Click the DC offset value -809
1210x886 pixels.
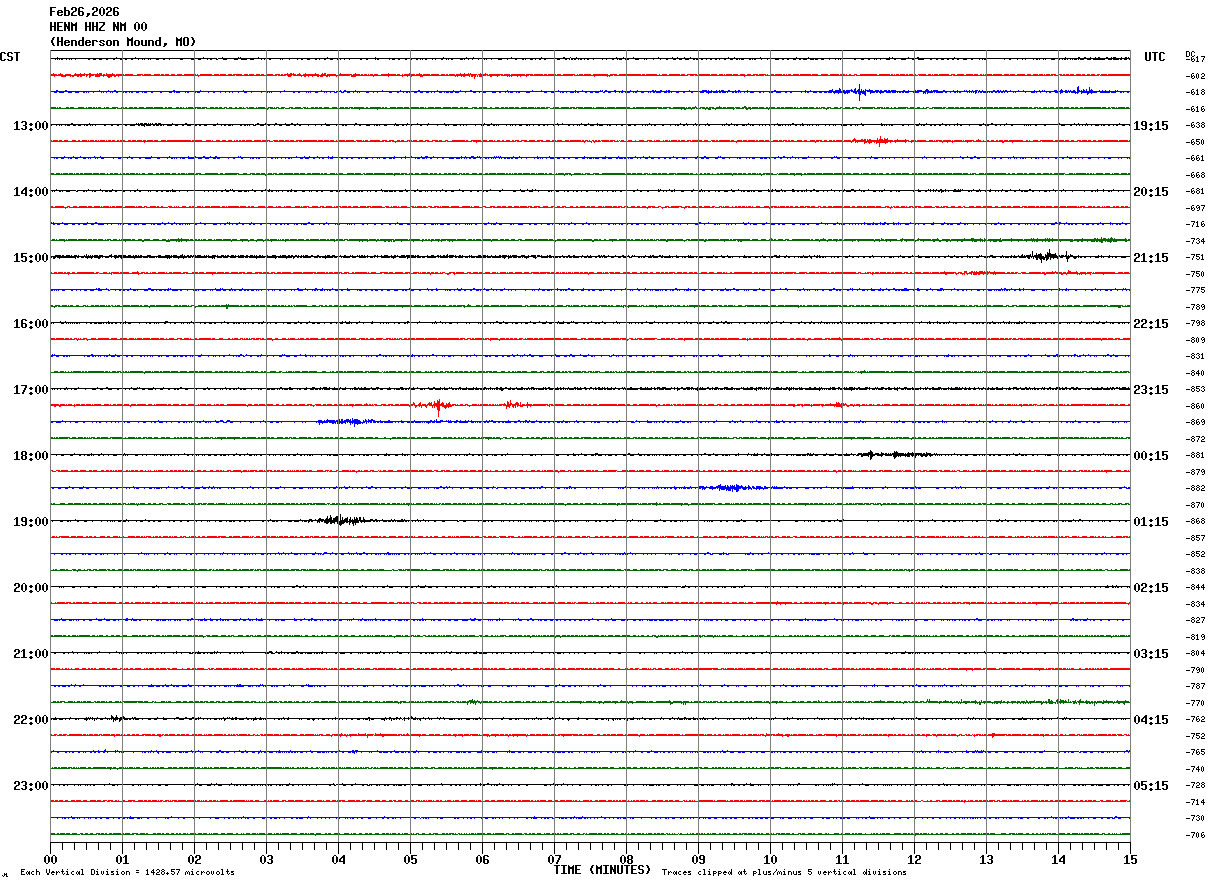tap(1195, 340)
